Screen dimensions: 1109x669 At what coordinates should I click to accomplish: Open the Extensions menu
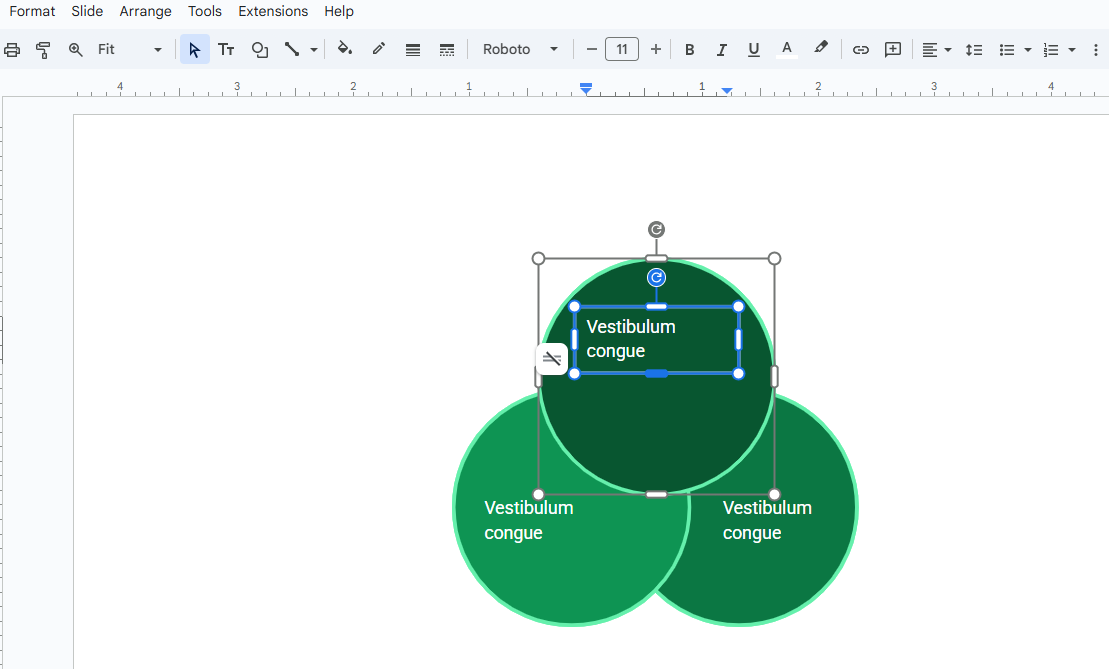(x=273, y=11)
